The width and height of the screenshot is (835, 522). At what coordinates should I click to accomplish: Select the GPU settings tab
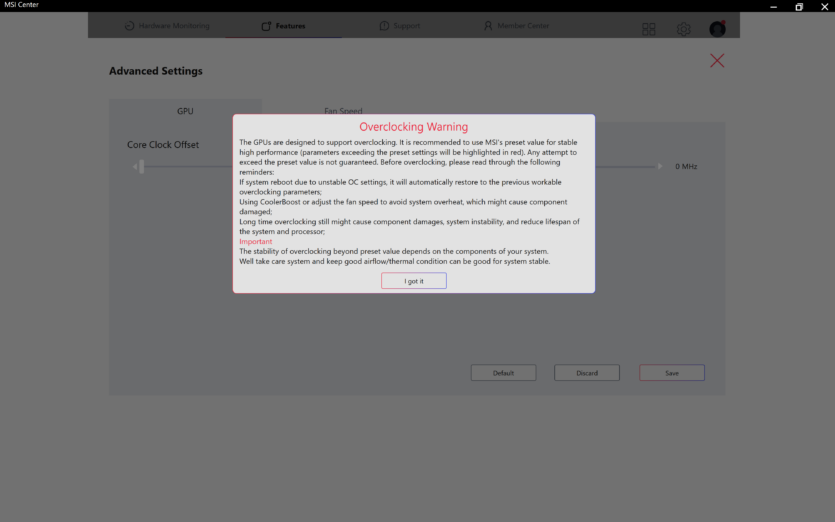point(185,111)
